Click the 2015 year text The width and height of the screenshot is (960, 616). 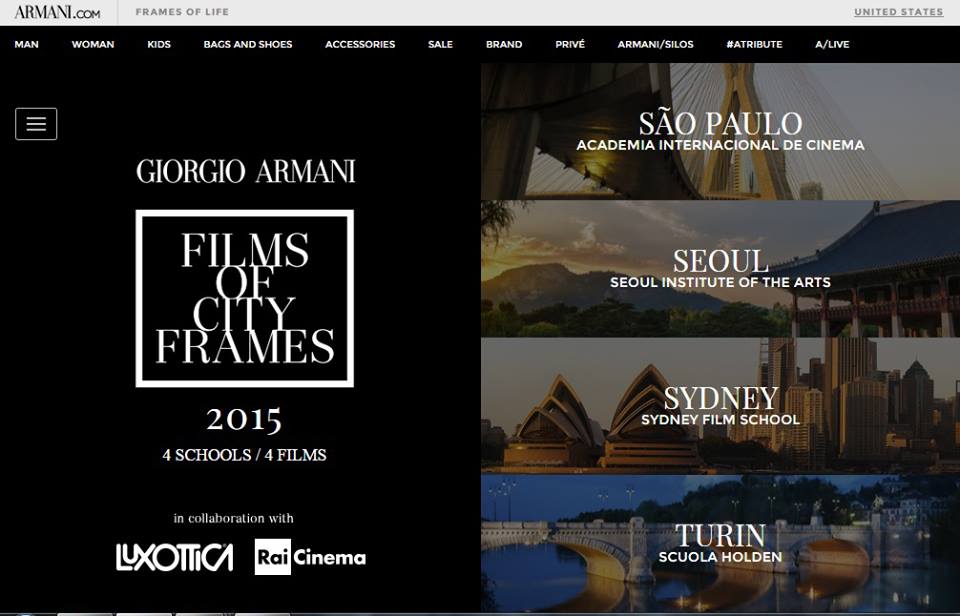[x=244, y=419]
